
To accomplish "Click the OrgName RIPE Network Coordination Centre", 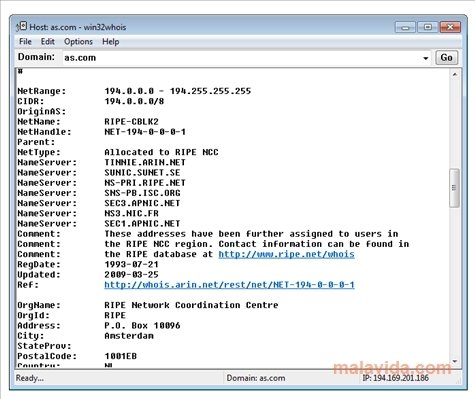I will 191,305.
